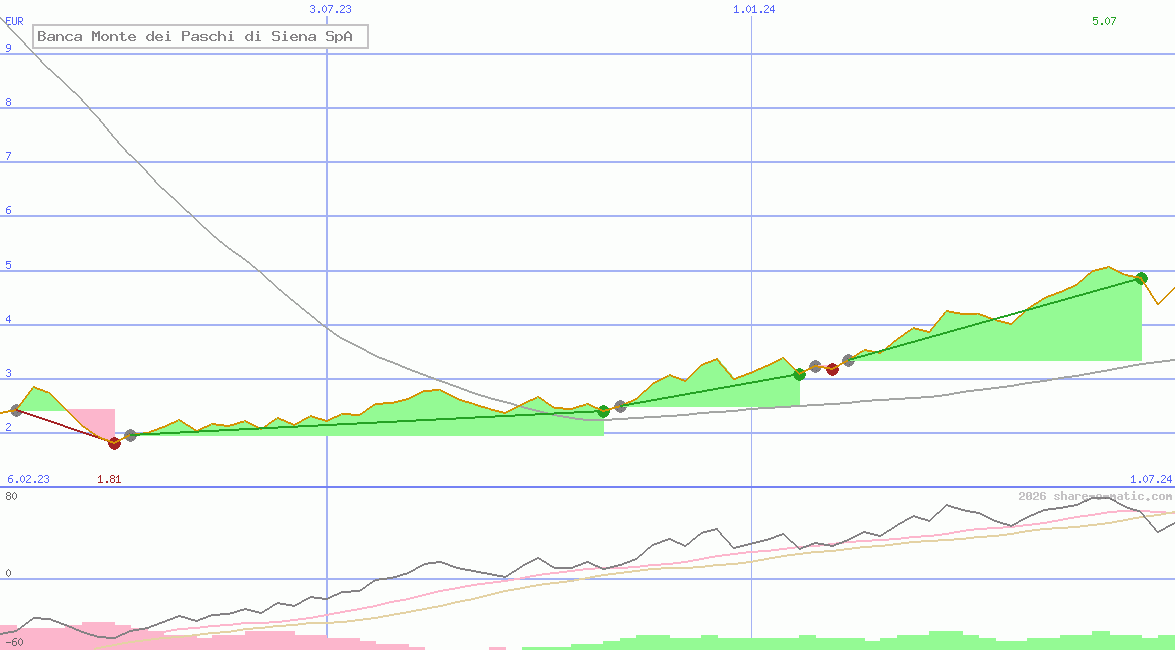This screenshot has width=1175, height=650.
Task: Click the gray marker right after the 1.81 low
Action: (130, 435)
